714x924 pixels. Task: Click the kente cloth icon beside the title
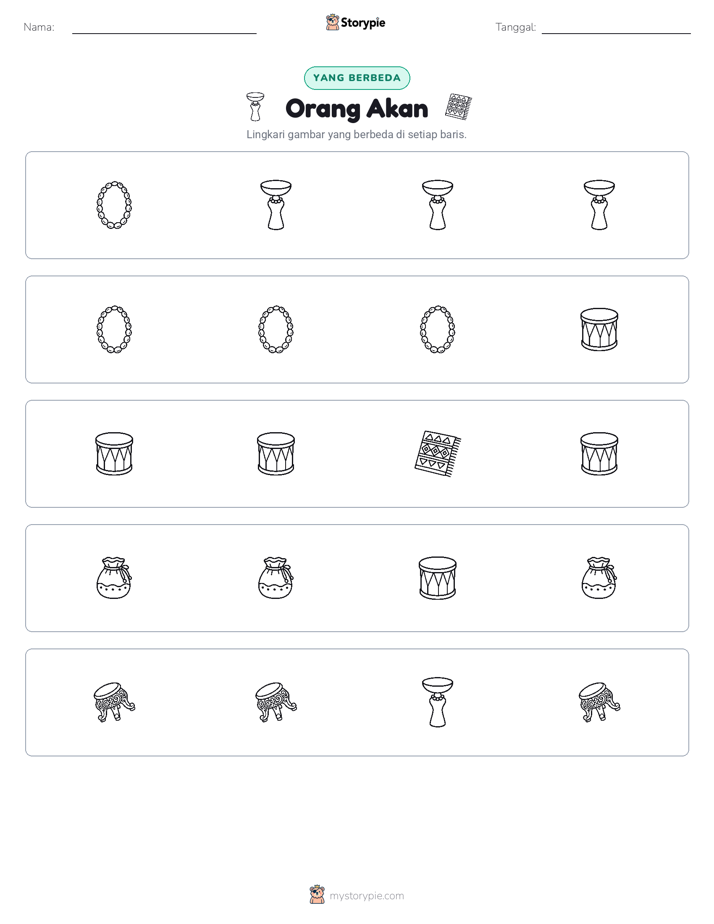(x=458, y=107)
